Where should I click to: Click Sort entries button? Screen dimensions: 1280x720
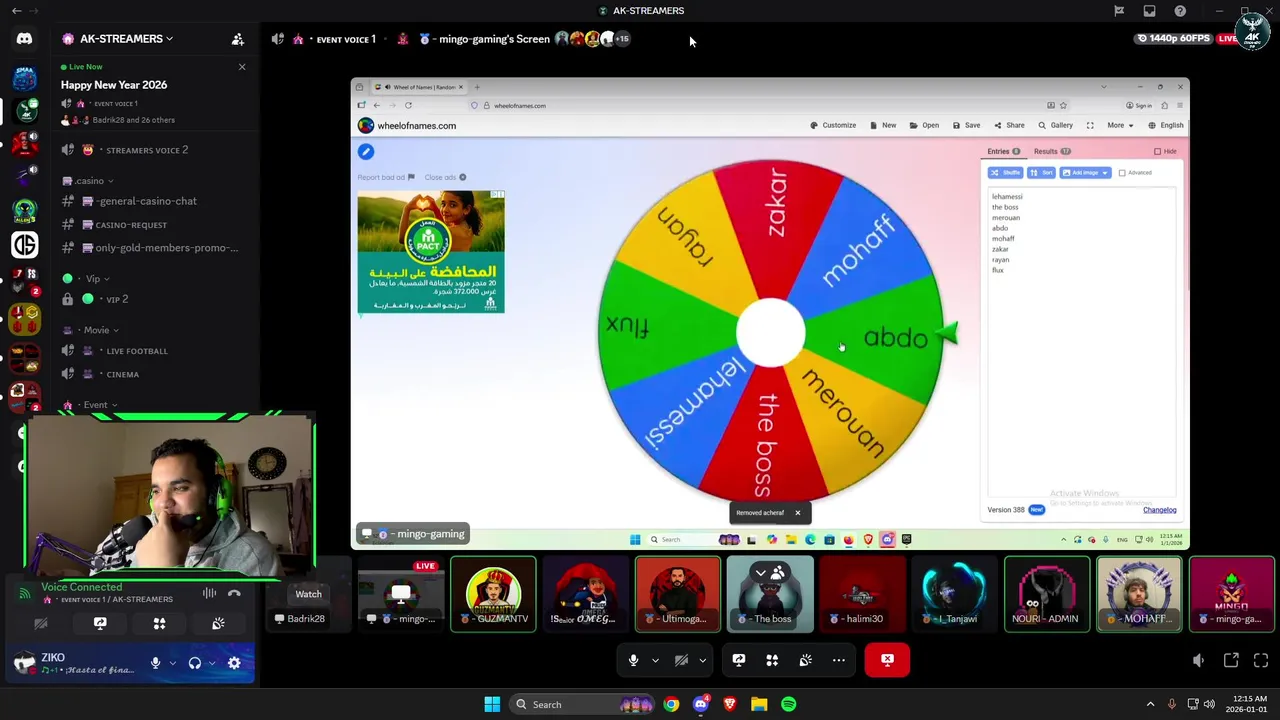[x=1042, y=173]
